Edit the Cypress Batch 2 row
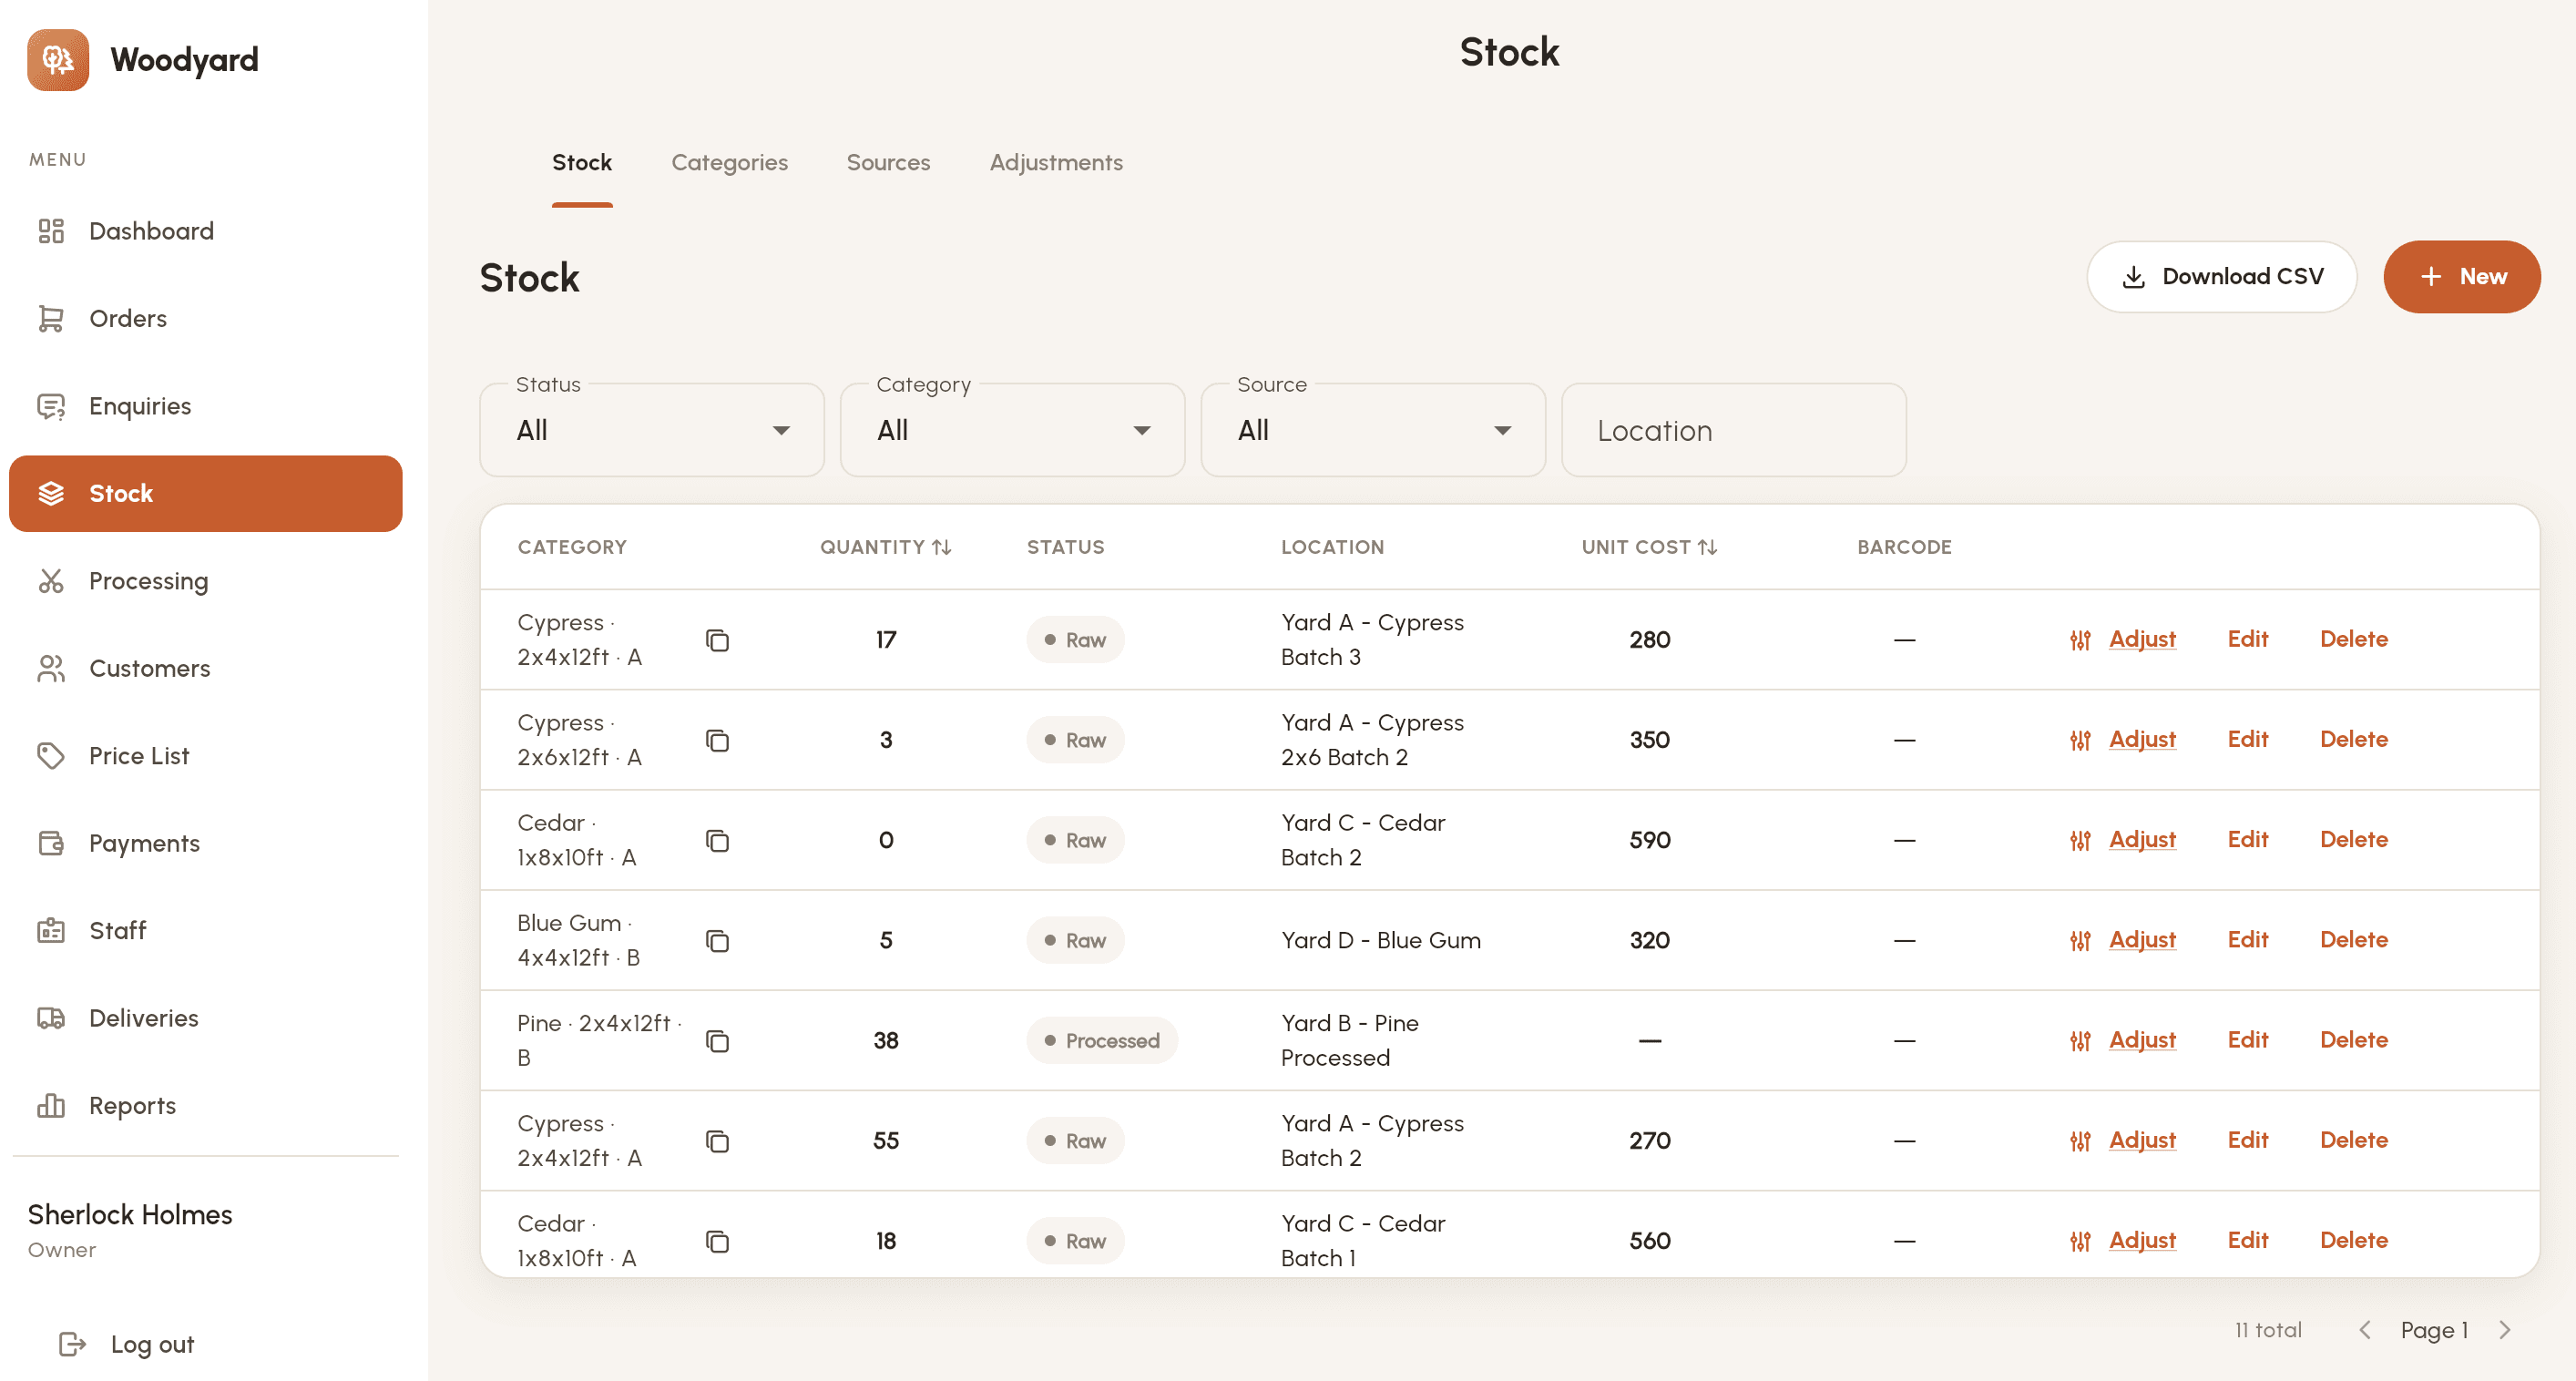Viewport: 2576px width, 1381px height. click(2247, 1140)
